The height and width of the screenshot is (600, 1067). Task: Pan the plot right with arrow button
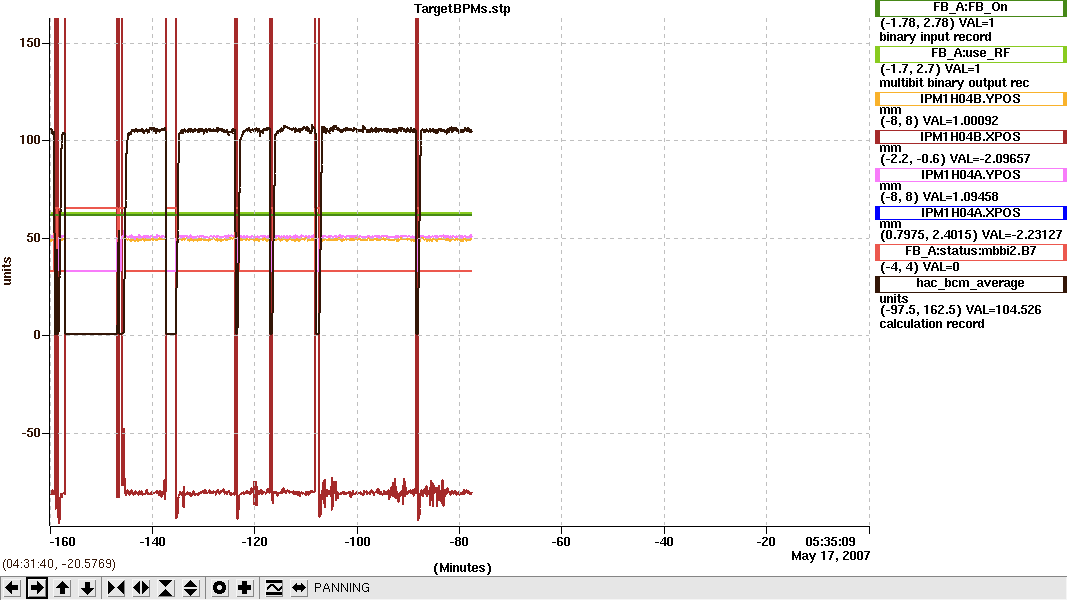click(37, 588)
